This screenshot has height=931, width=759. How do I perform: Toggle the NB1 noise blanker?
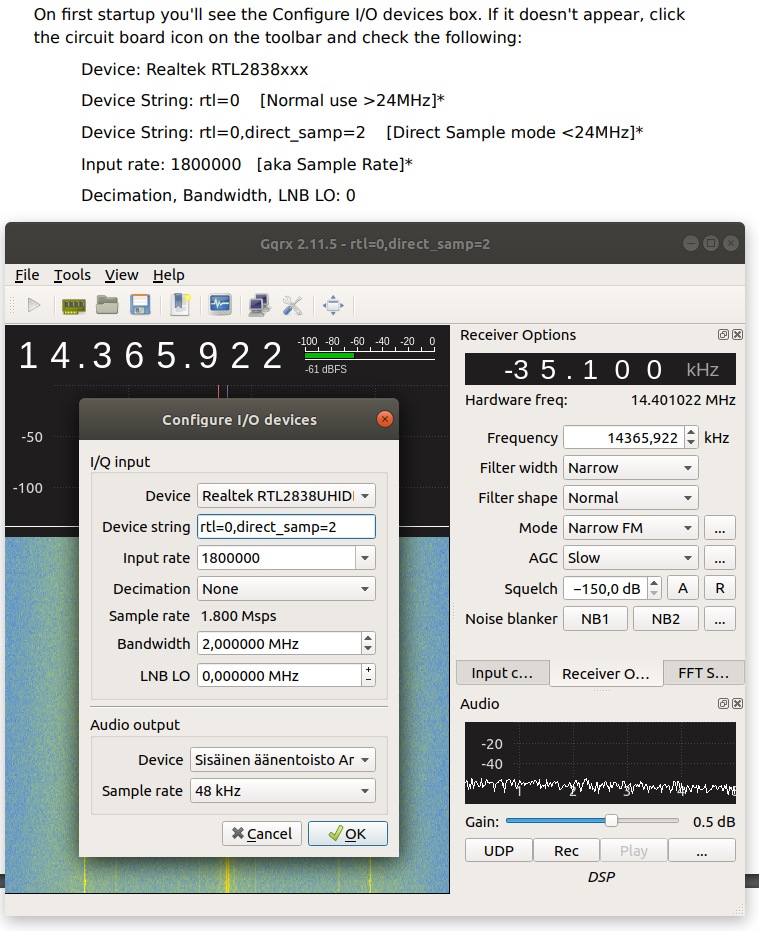pyautogui.click(x=595, y=619)
